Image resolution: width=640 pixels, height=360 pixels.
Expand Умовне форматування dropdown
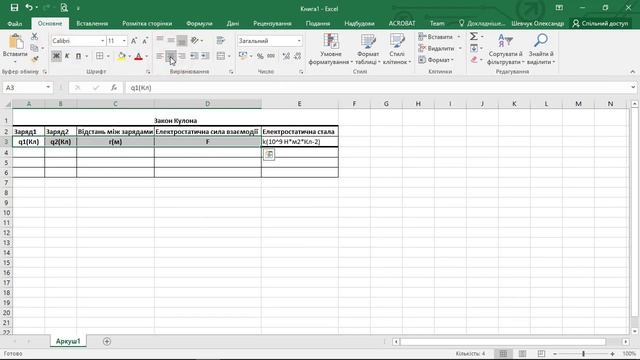click(330, 50)
